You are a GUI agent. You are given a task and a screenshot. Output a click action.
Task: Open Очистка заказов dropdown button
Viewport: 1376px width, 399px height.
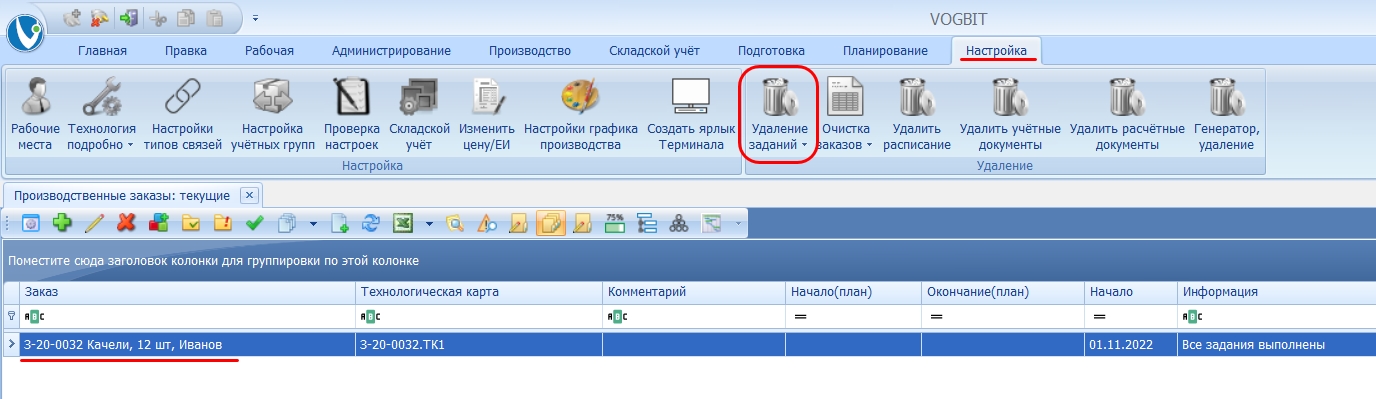tap(845, 114)
